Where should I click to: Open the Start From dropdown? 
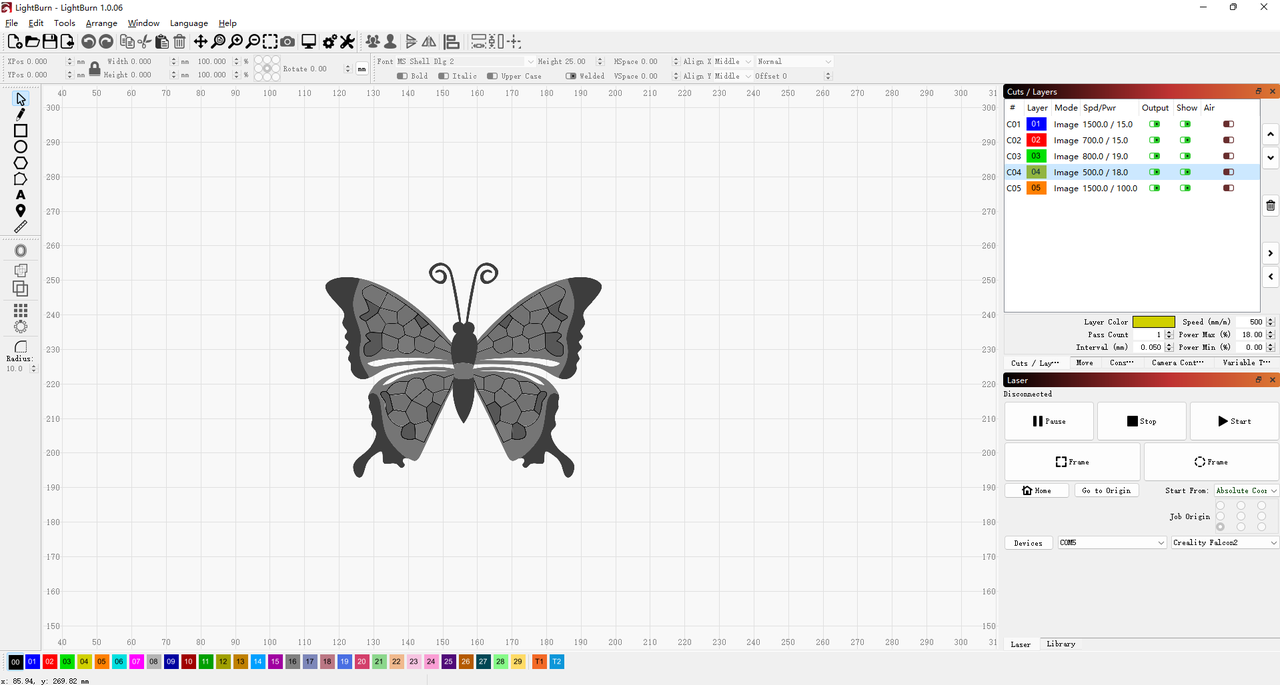pos(1246,490)
